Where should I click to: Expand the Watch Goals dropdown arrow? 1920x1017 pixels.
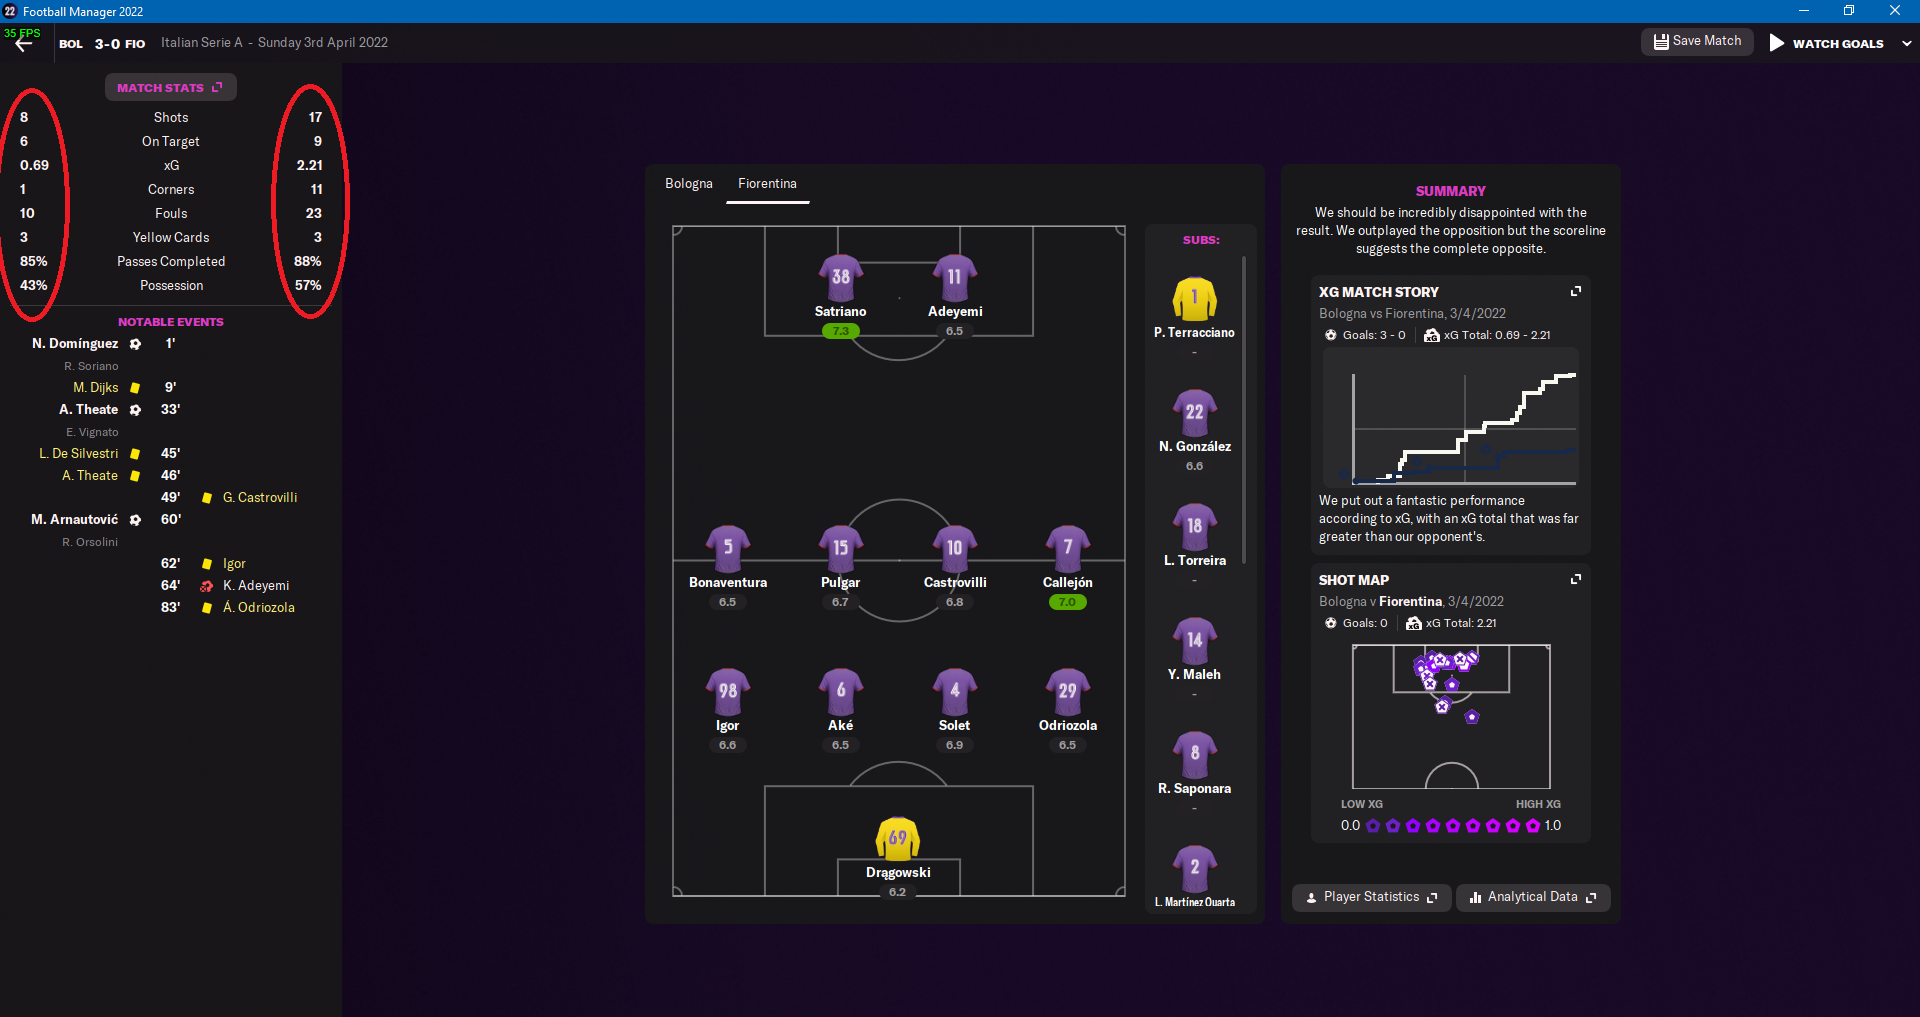[1906, 43]
